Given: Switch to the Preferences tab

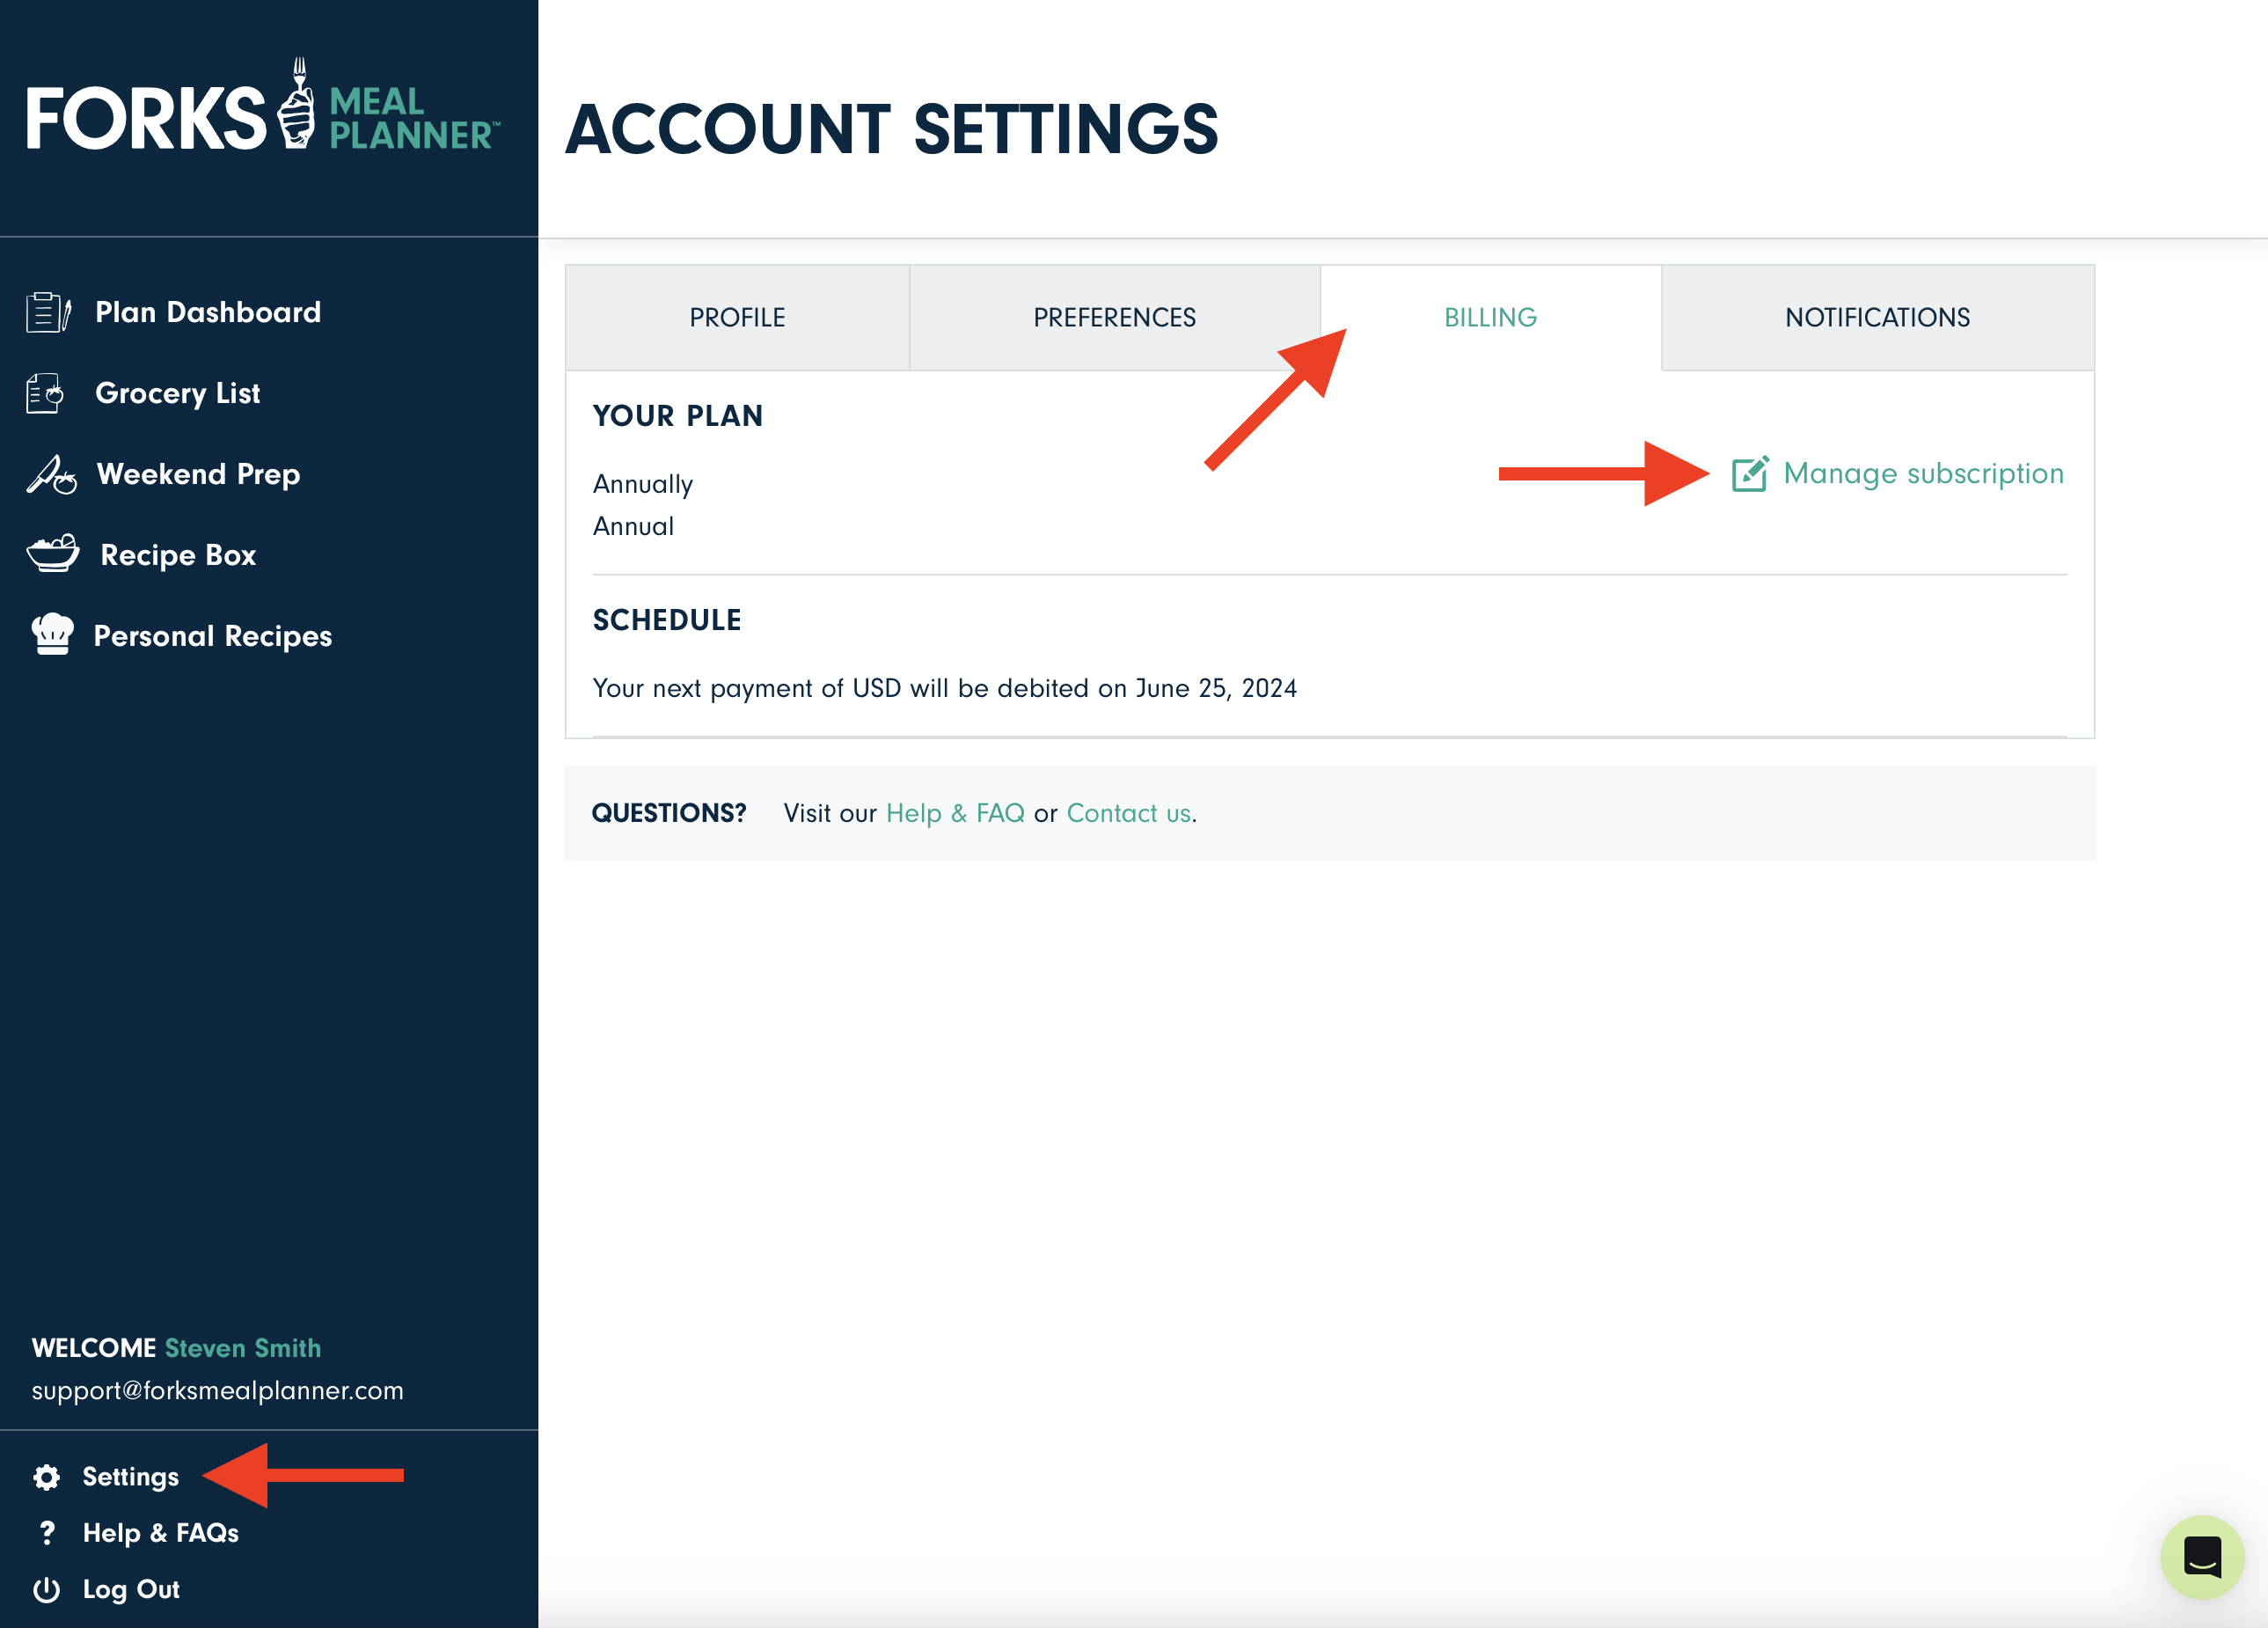Looking at the screenshot, I should (x=1114, y=318).
